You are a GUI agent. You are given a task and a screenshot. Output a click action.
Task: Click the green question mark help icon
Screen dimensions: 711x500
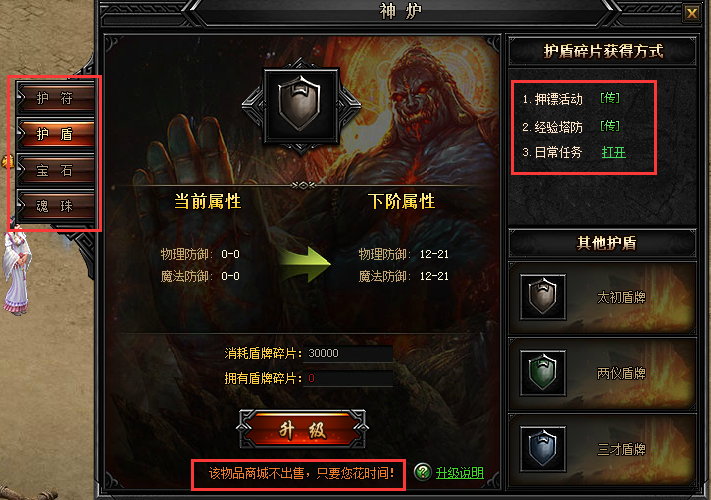[x=423, y=472]
